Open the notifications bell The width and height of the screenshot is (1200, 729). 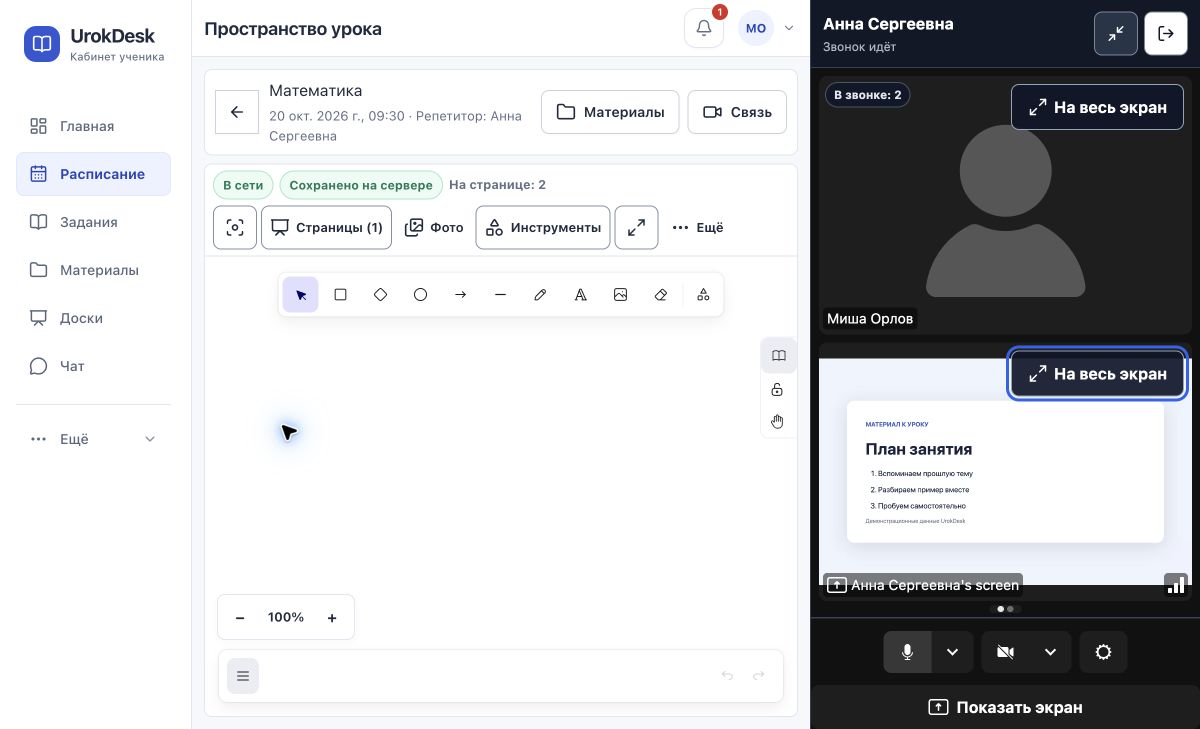coord(704,28)
